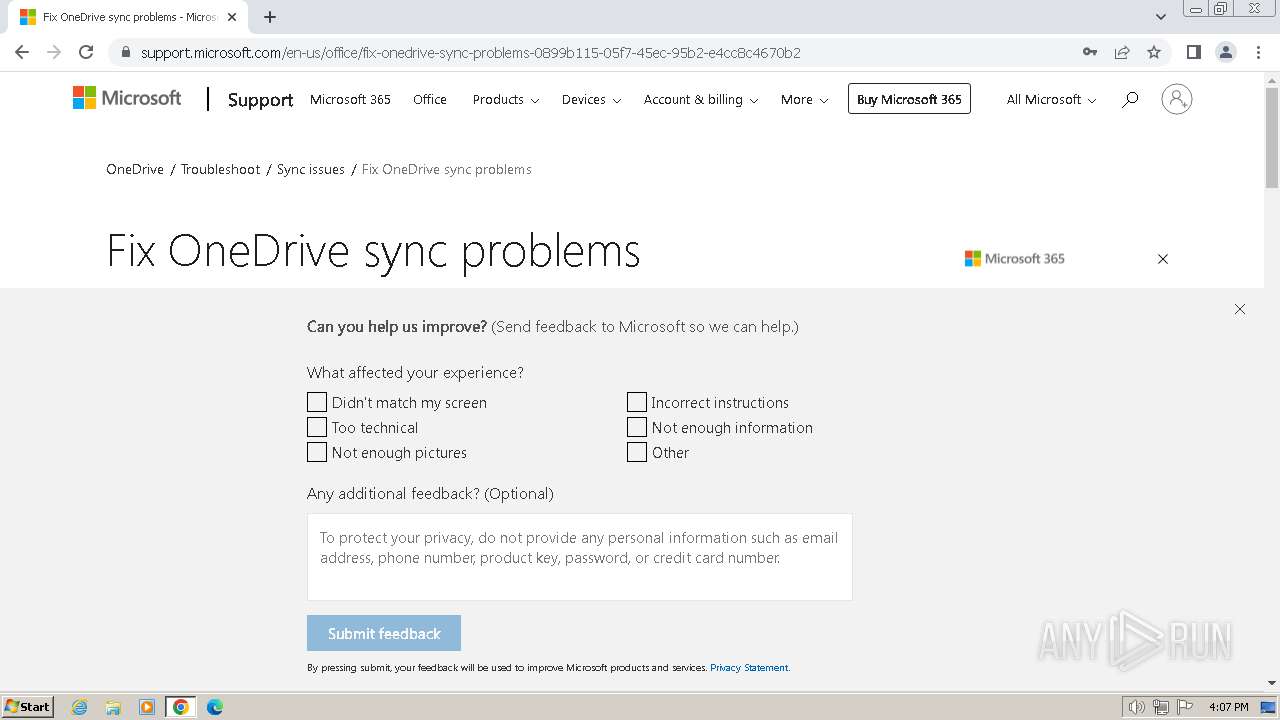Image resolution: width=1280 pixels, height=720 pixels.
Task: Check Not enough information
Action: pyautogui.click(x=637, y=427)
